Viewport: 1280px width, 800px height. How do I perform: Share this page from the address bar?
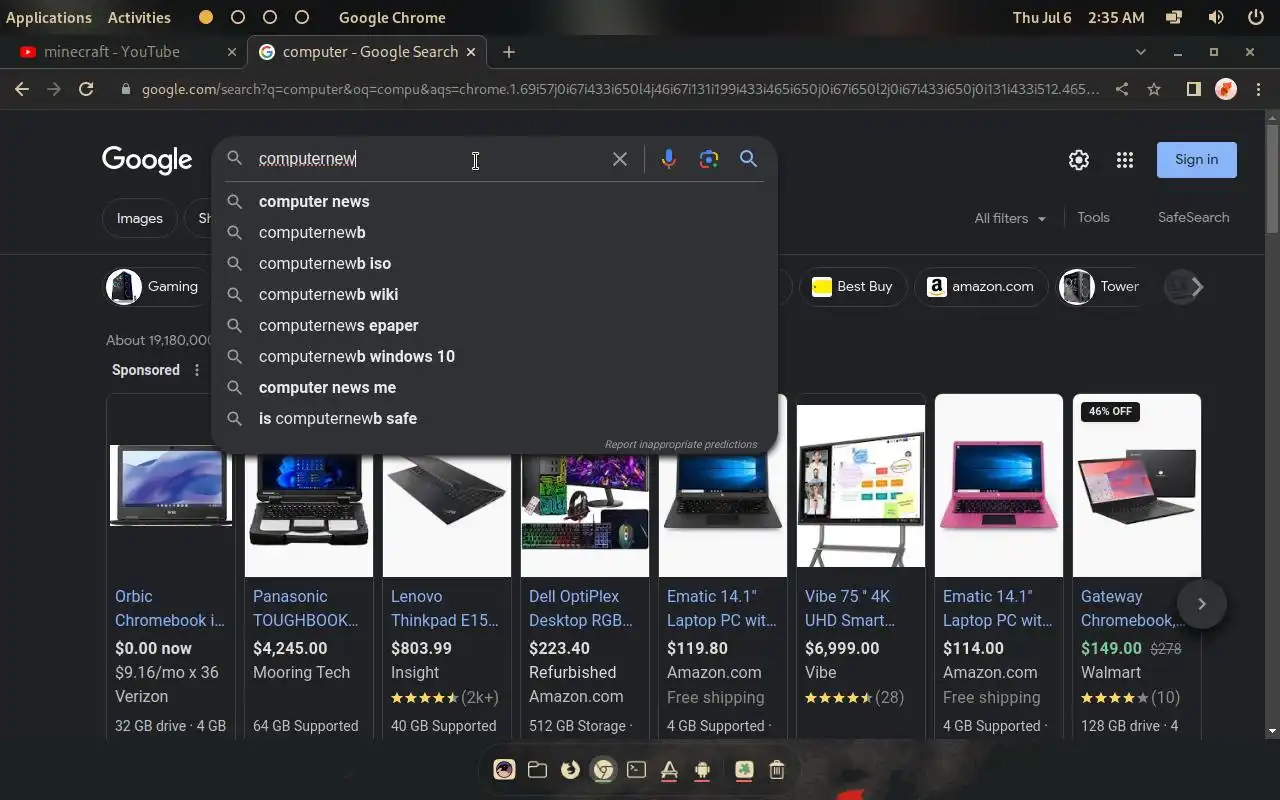point(1122,89)
